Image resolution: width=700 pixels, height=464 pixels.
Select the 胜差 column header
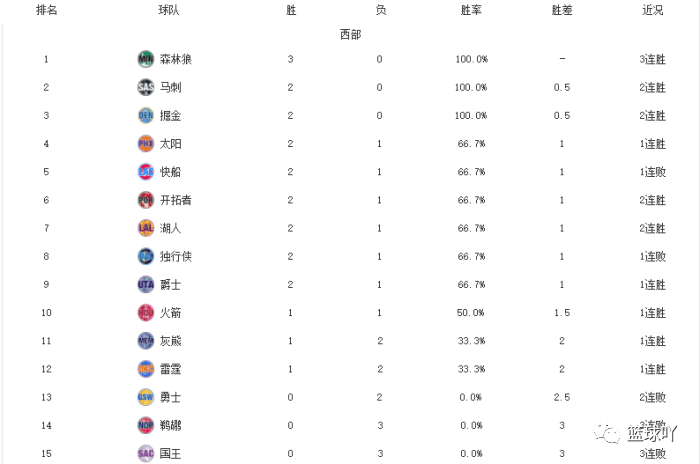click(562, 10)
